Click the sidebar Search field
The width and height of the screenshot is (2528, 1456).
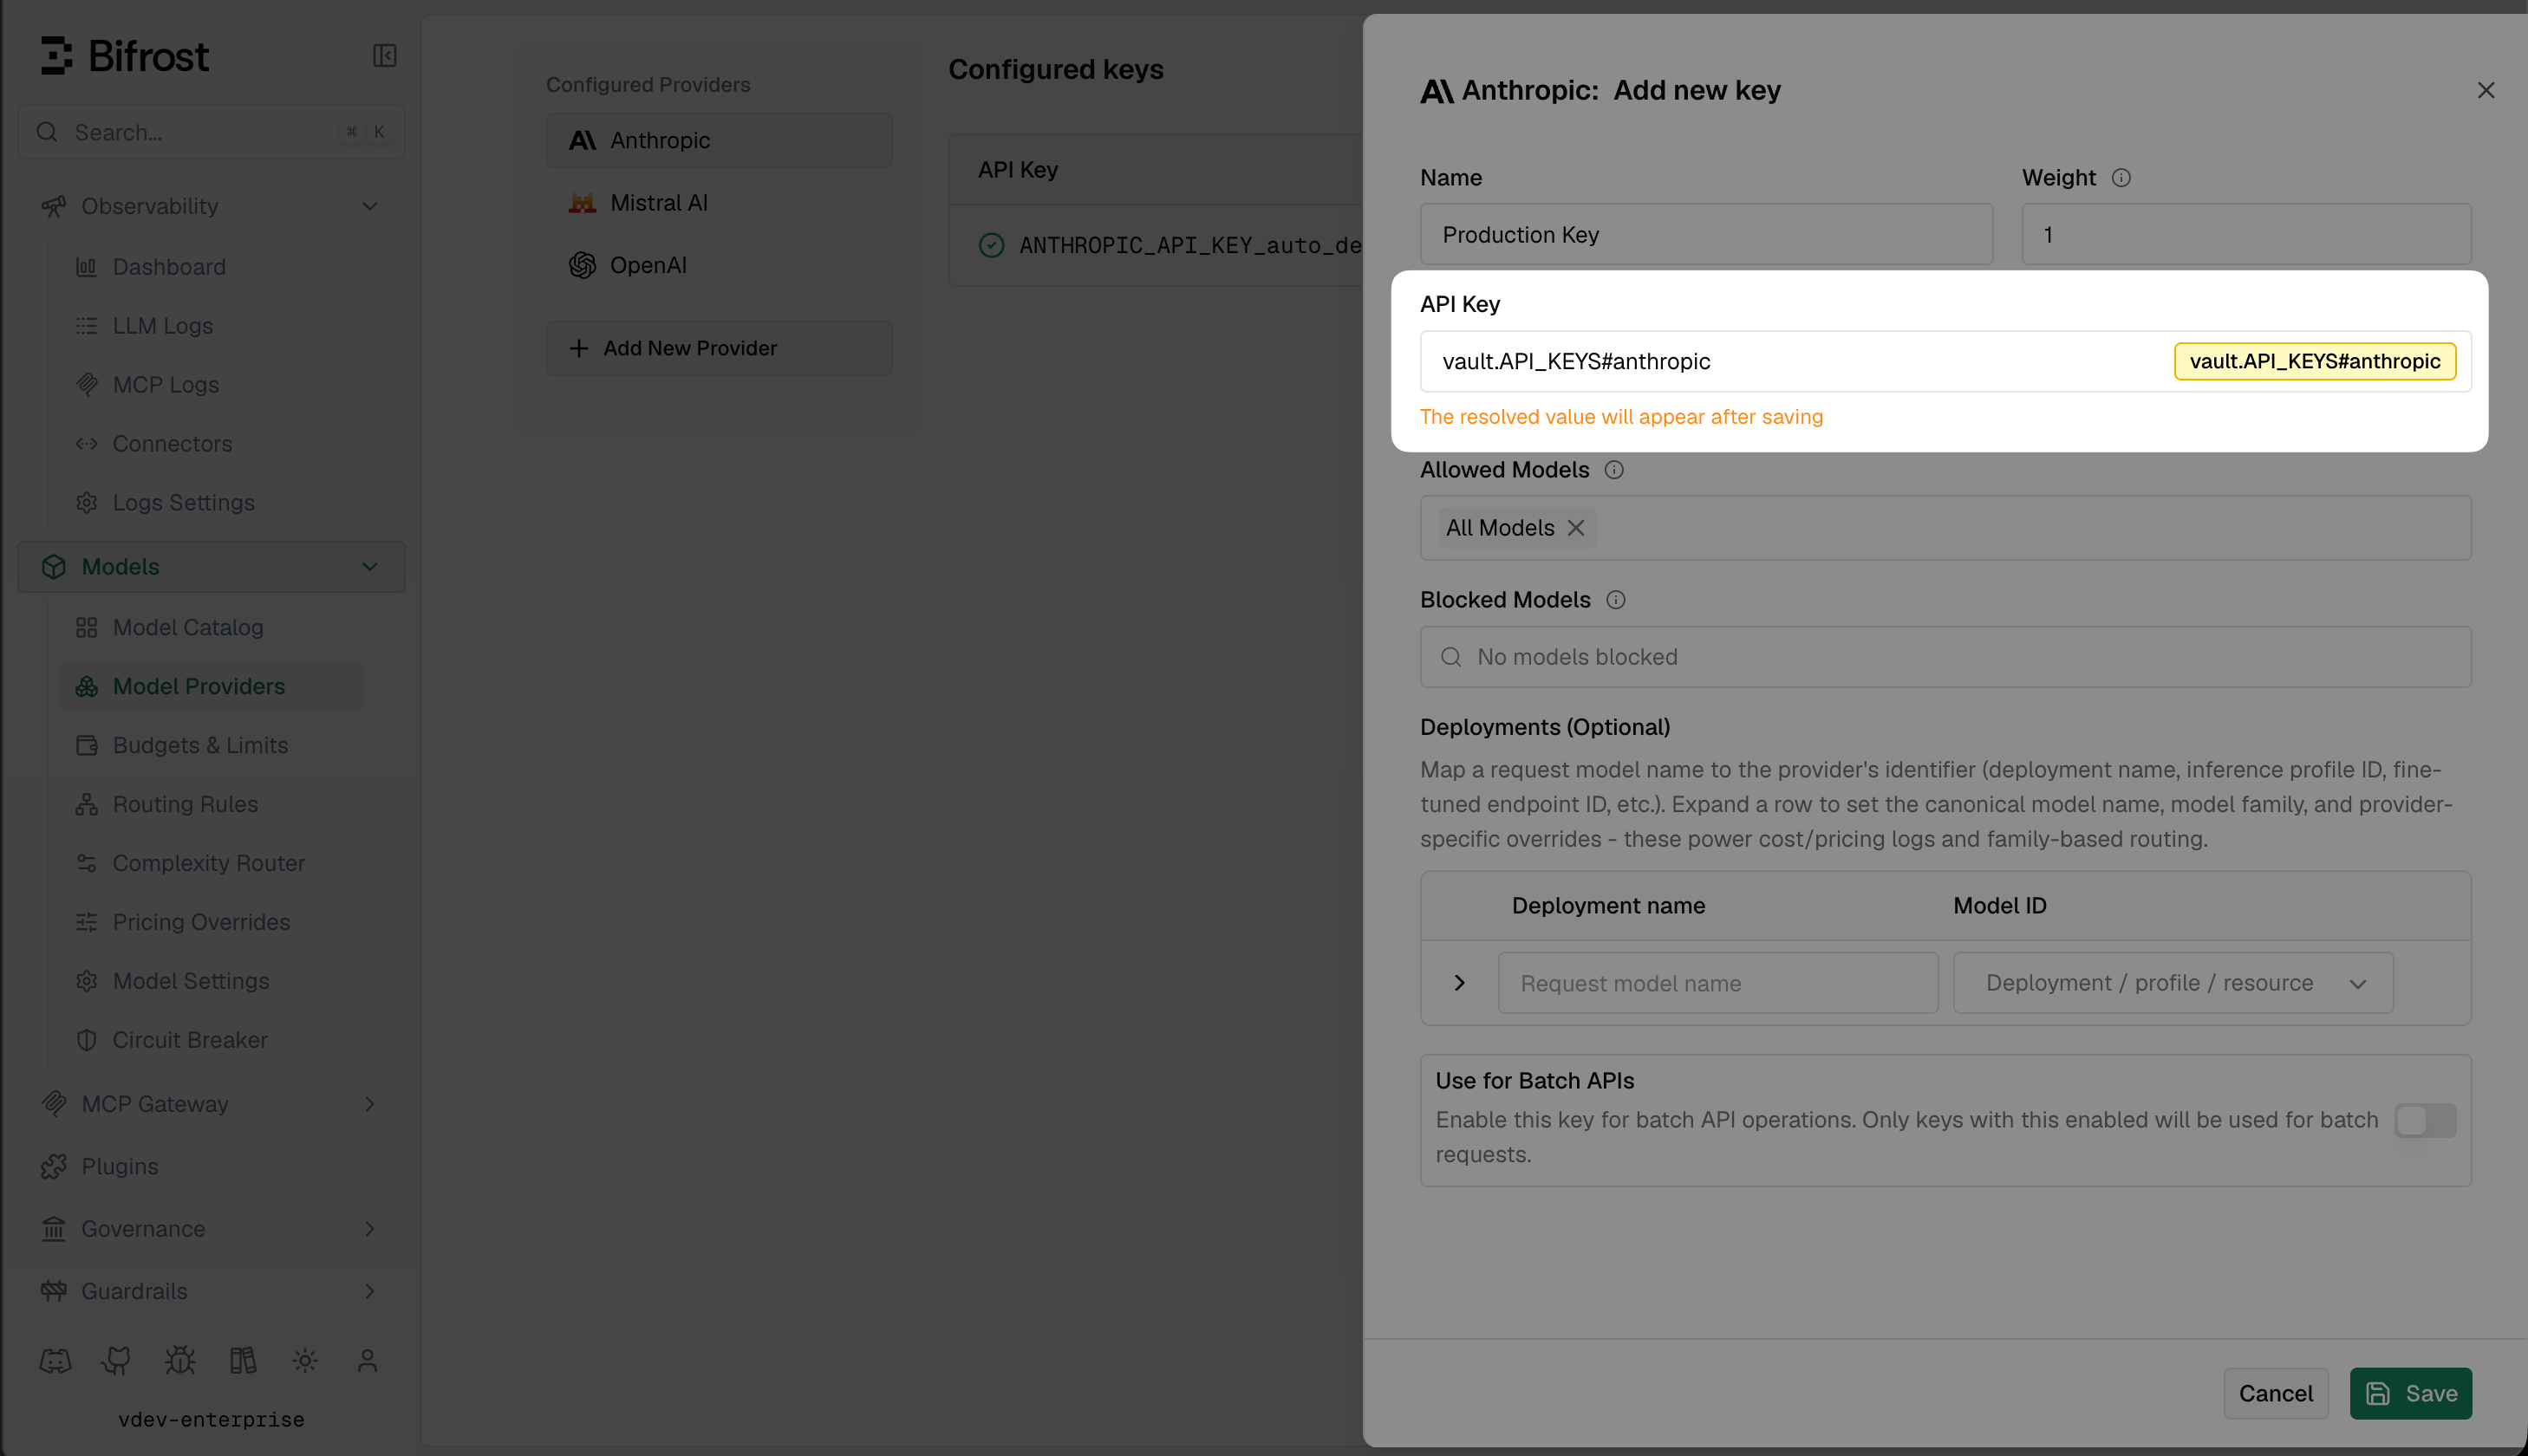[x=211, y=132]
